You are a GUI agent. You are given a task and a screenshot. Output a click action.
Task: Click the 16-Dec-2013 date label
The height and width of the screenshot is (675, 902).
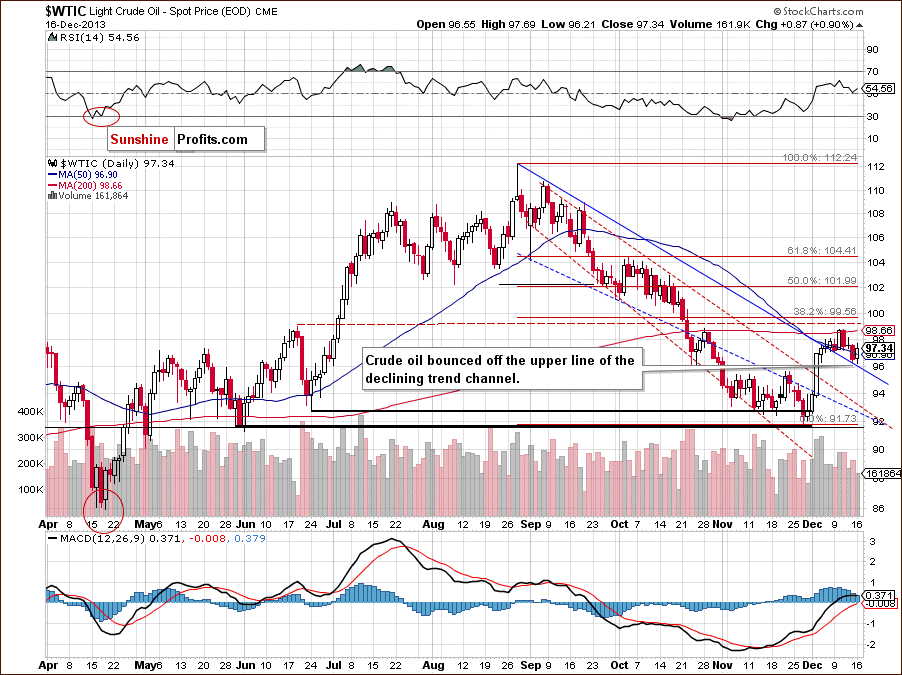tap(74, 25)
